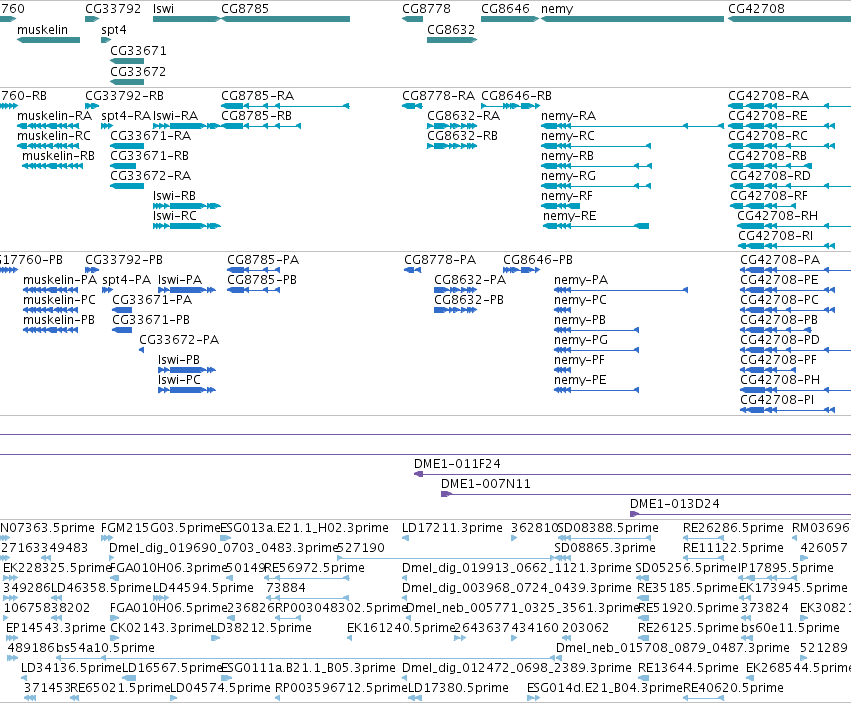Screen dimensions: 851x703
Task: Select EST label LD17380.5prime
Action: [x=458, y=688]
